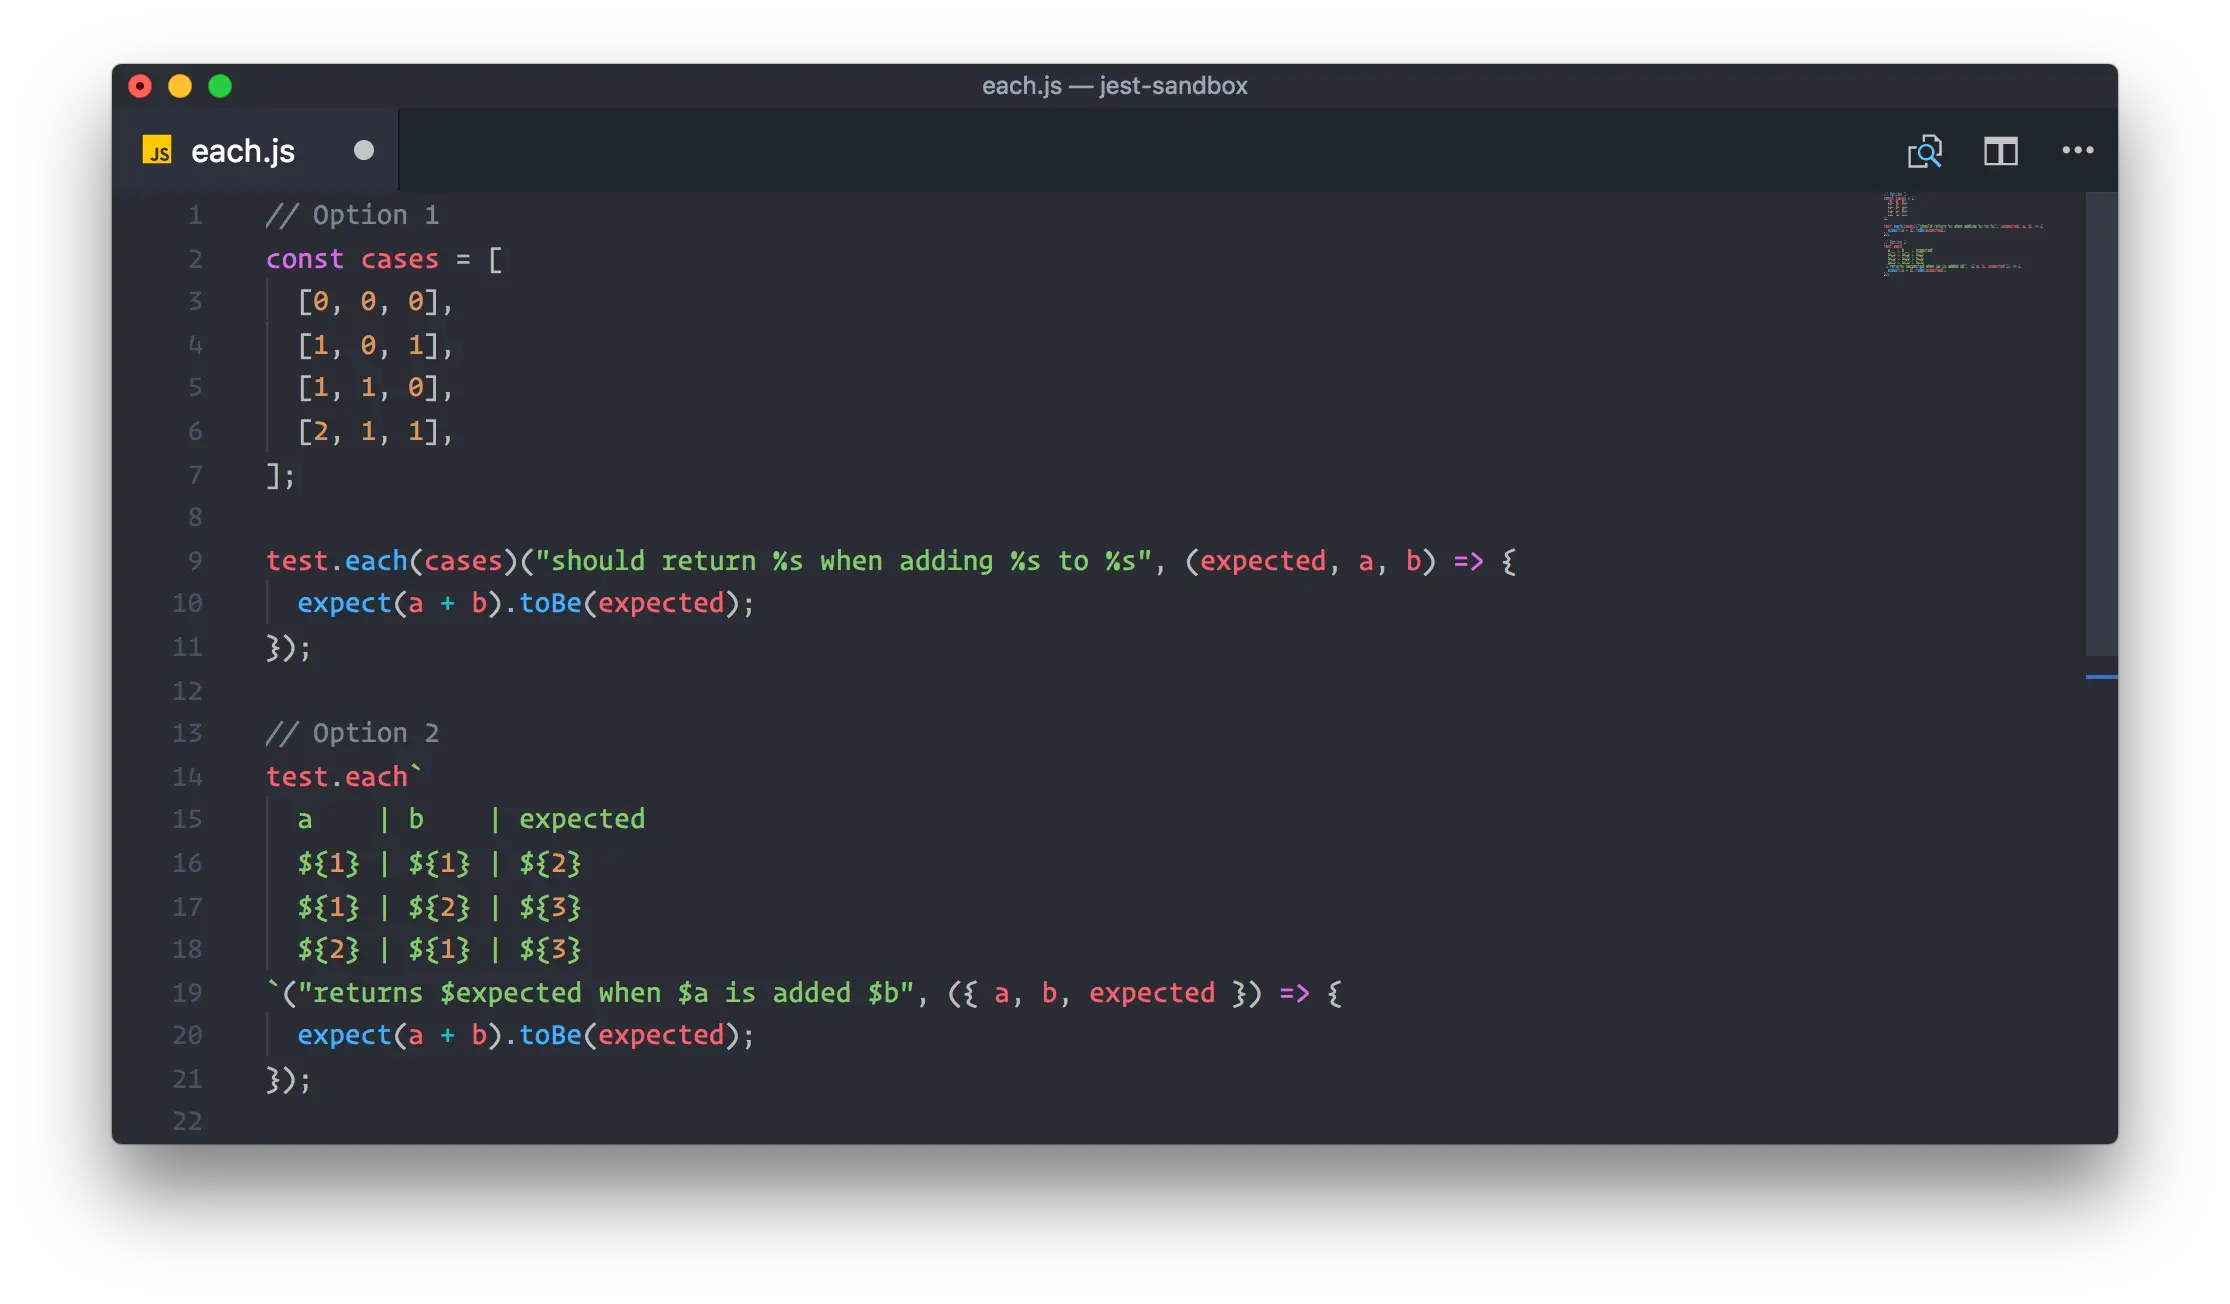Click the yellow minimize window button

[180, 86]
